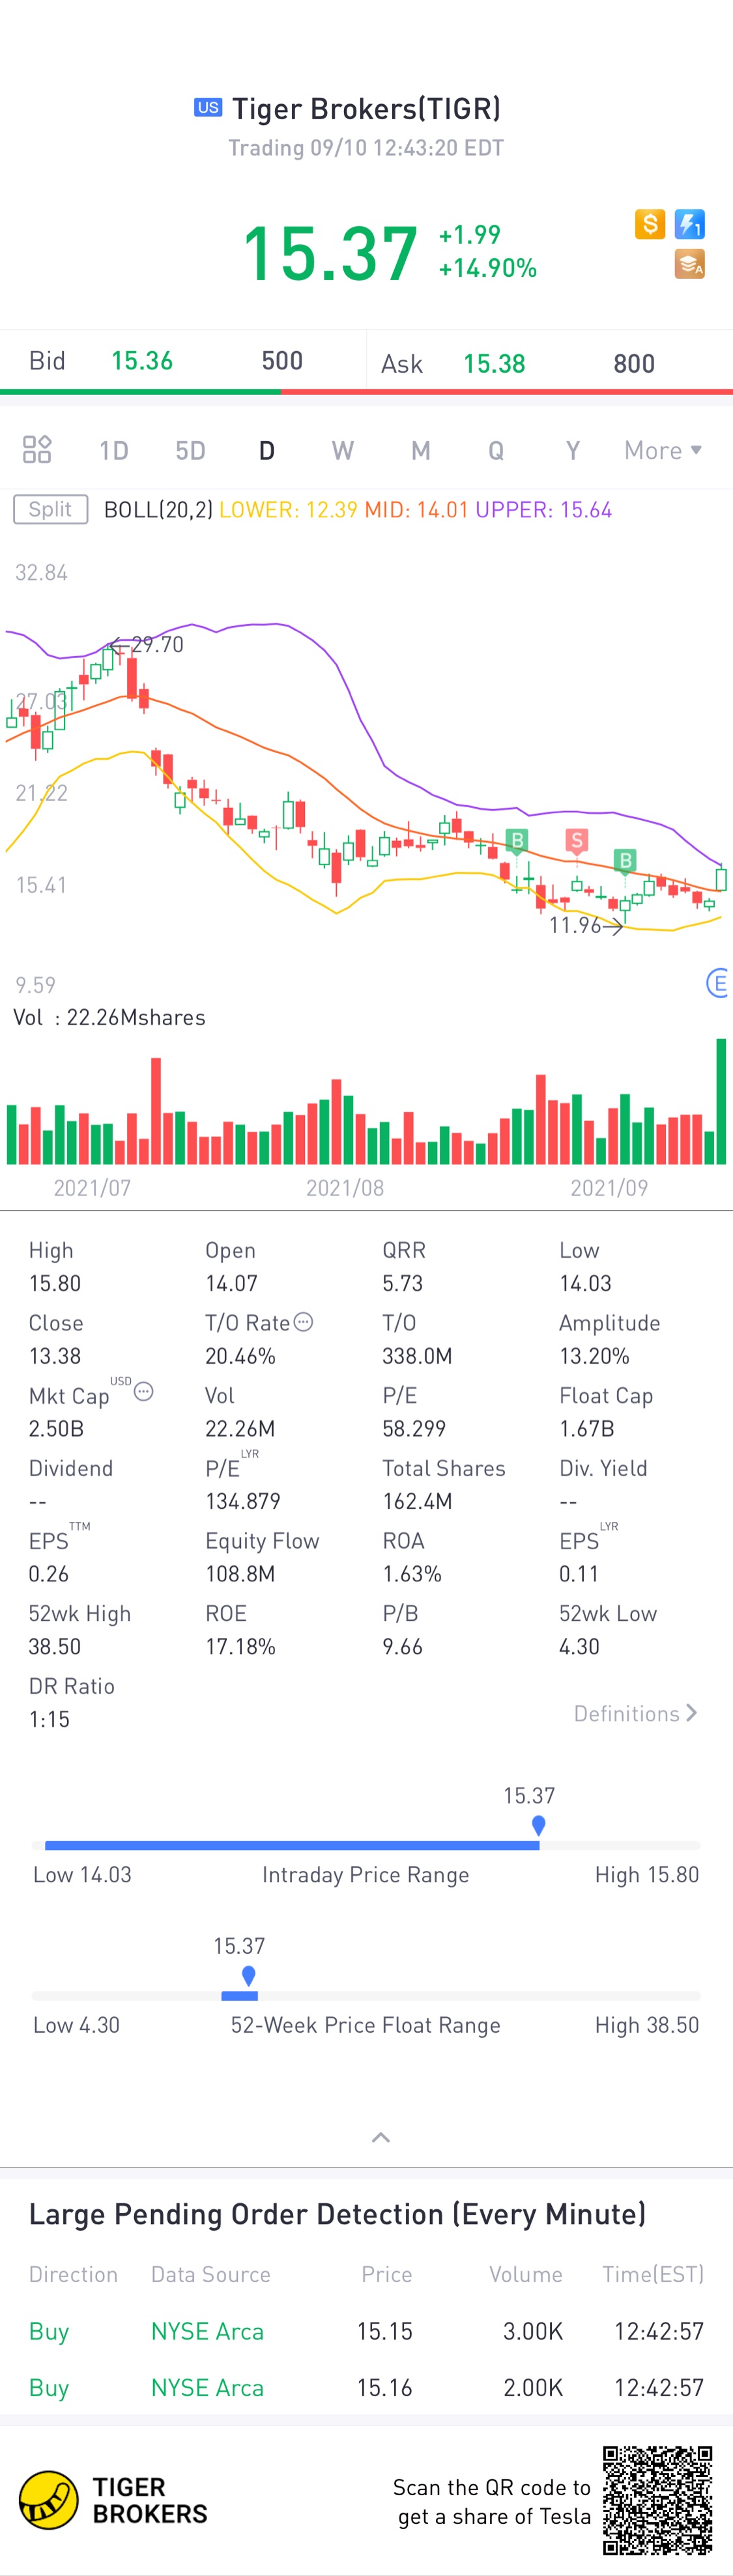The image size is (733, 2576).
Task: Select the Q quarterly chart tab
Action: click(x=496, y=451)
